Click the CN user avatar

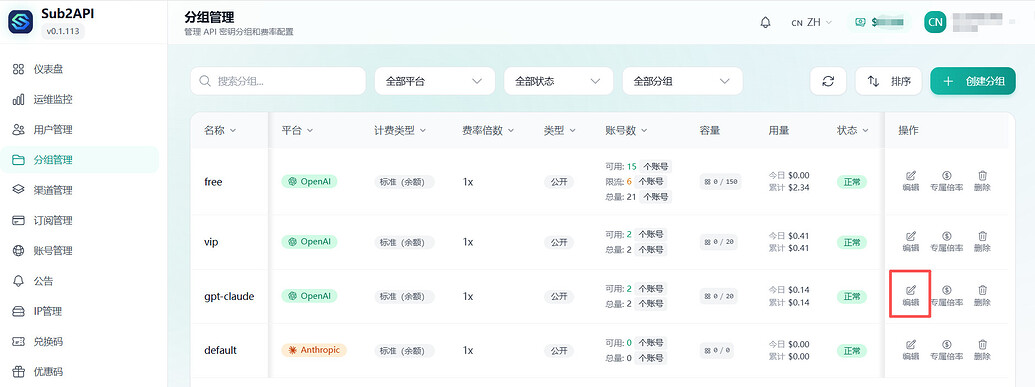coord(935,22)
